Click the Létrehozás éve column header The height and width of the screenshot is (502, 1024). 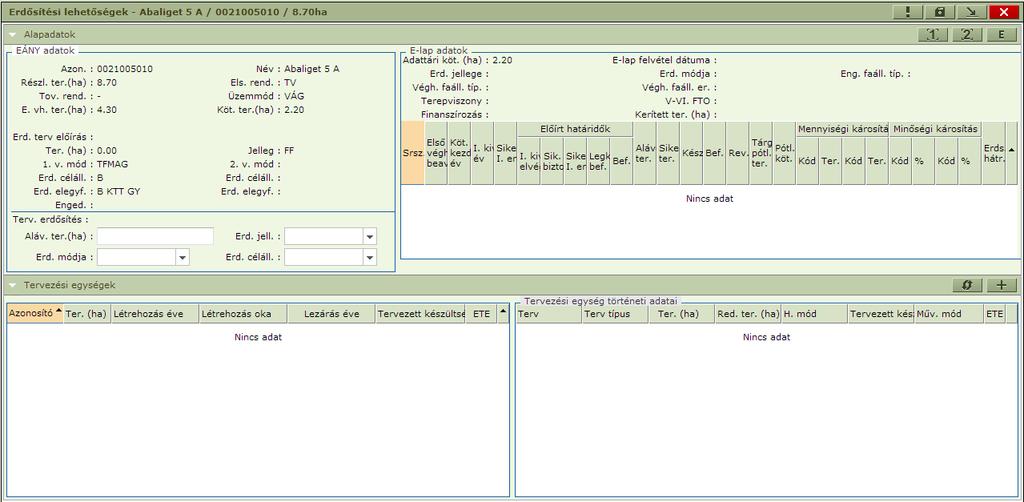coord(155,314)
